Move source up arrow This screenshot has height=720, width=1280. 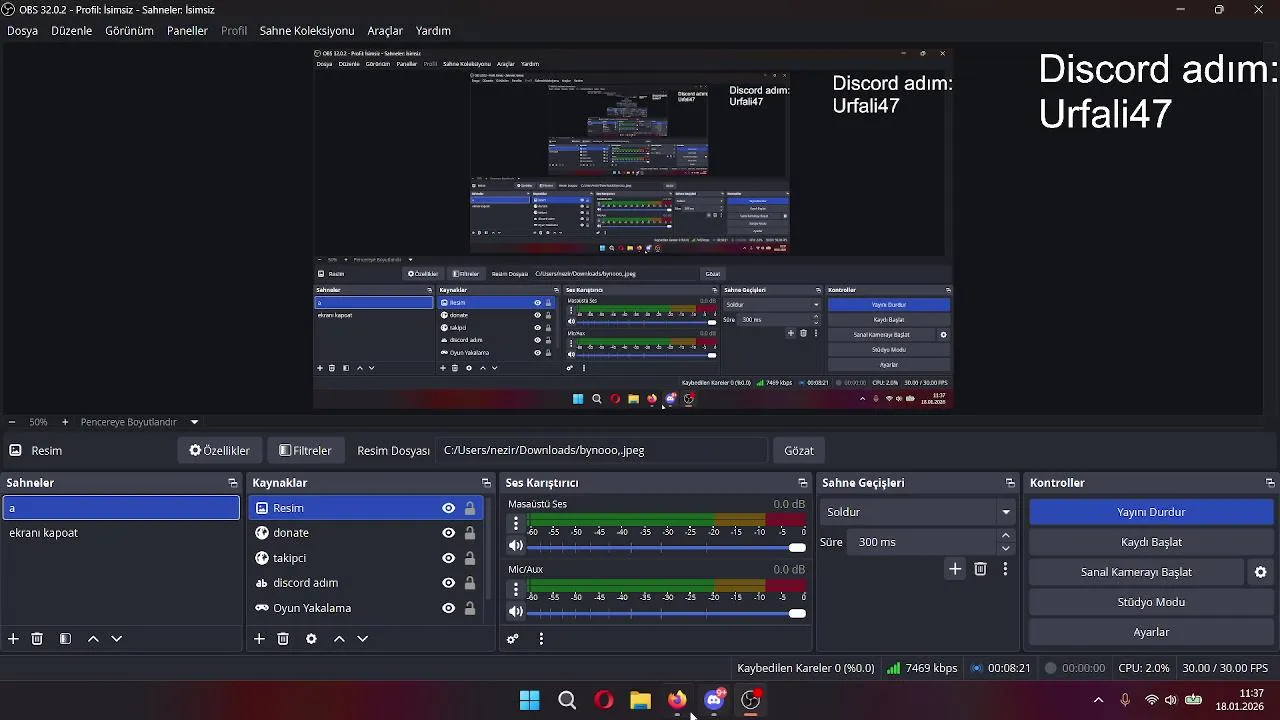[x=339, y=639]
